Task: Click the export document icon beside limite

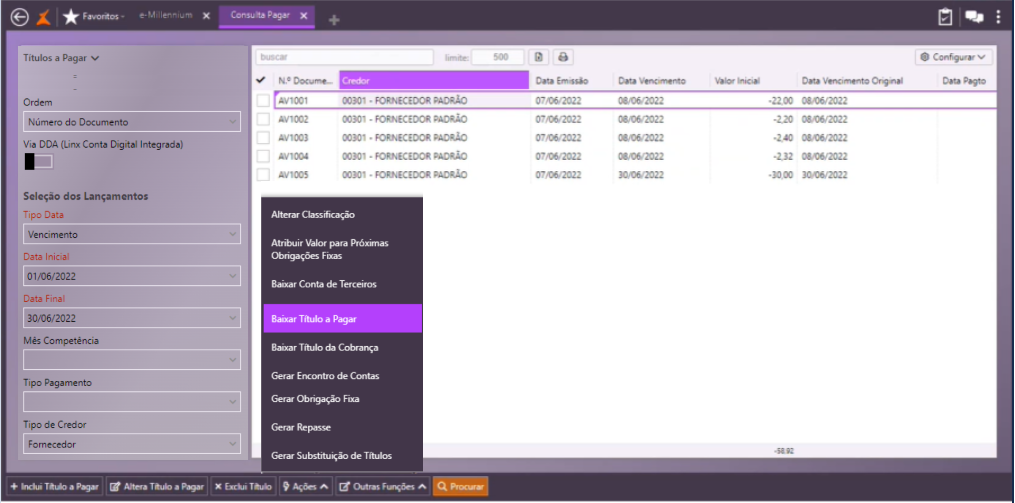Action: [x=539, y=57]
